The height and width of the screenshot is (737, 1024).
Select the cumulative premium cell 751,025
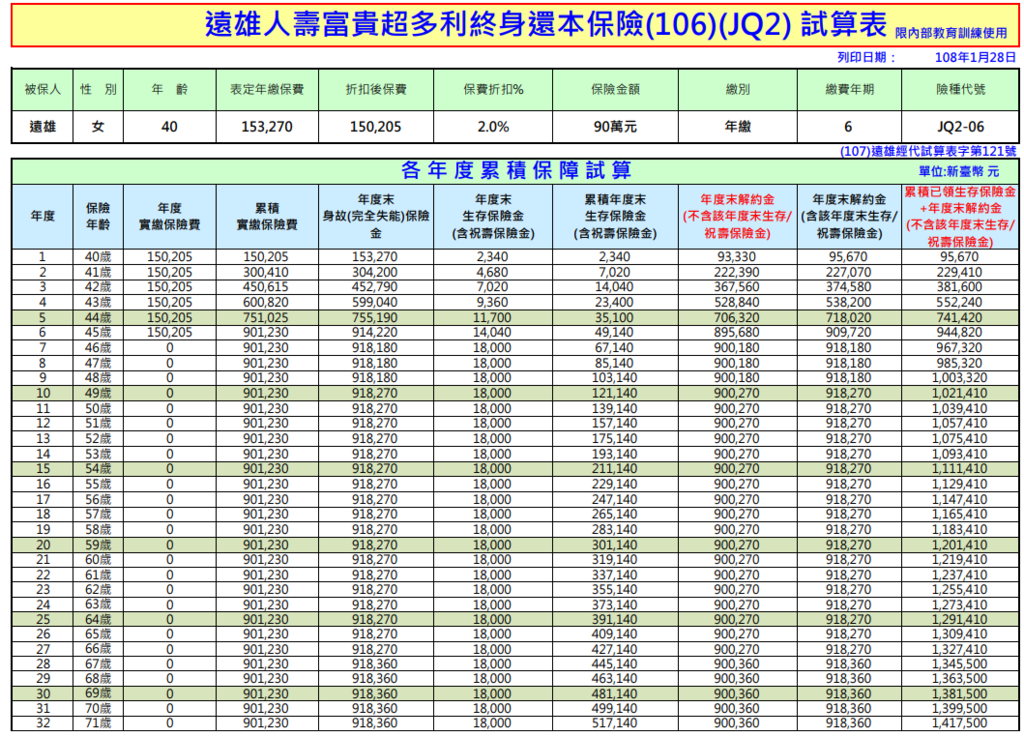(x=266, y=318)
